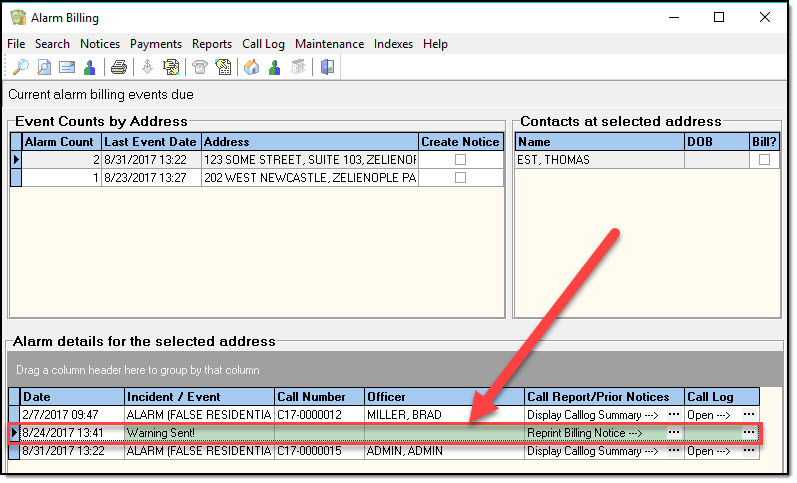Viewport: 797px width, 483px height.
Task: Click the payments coins toolbar icon
Action: tap(171, 68)
